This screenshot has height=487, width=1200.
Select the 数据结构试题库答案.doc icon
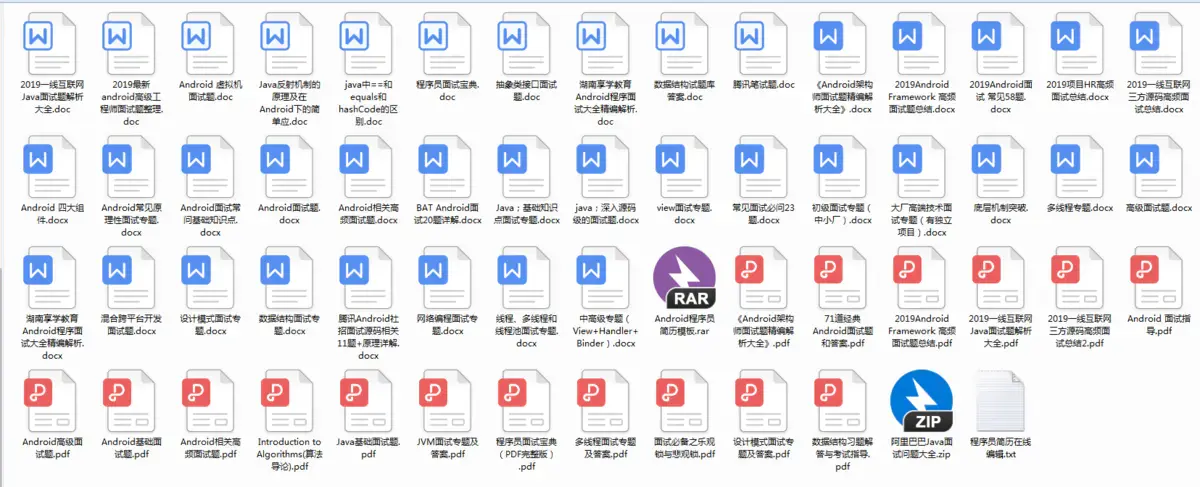[684, 46]
